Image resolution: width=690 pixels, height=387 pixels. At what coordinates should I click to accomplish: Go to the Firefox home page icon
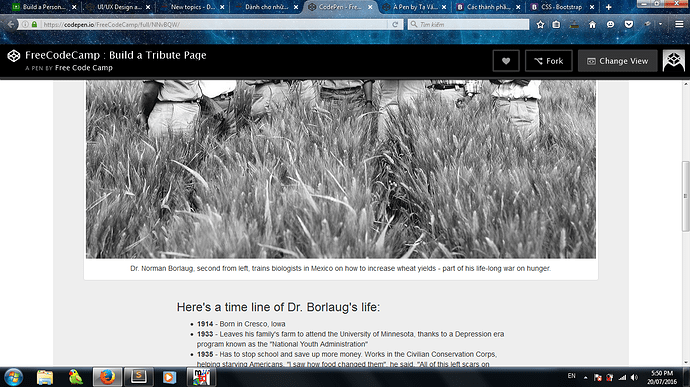click(592, 25)
